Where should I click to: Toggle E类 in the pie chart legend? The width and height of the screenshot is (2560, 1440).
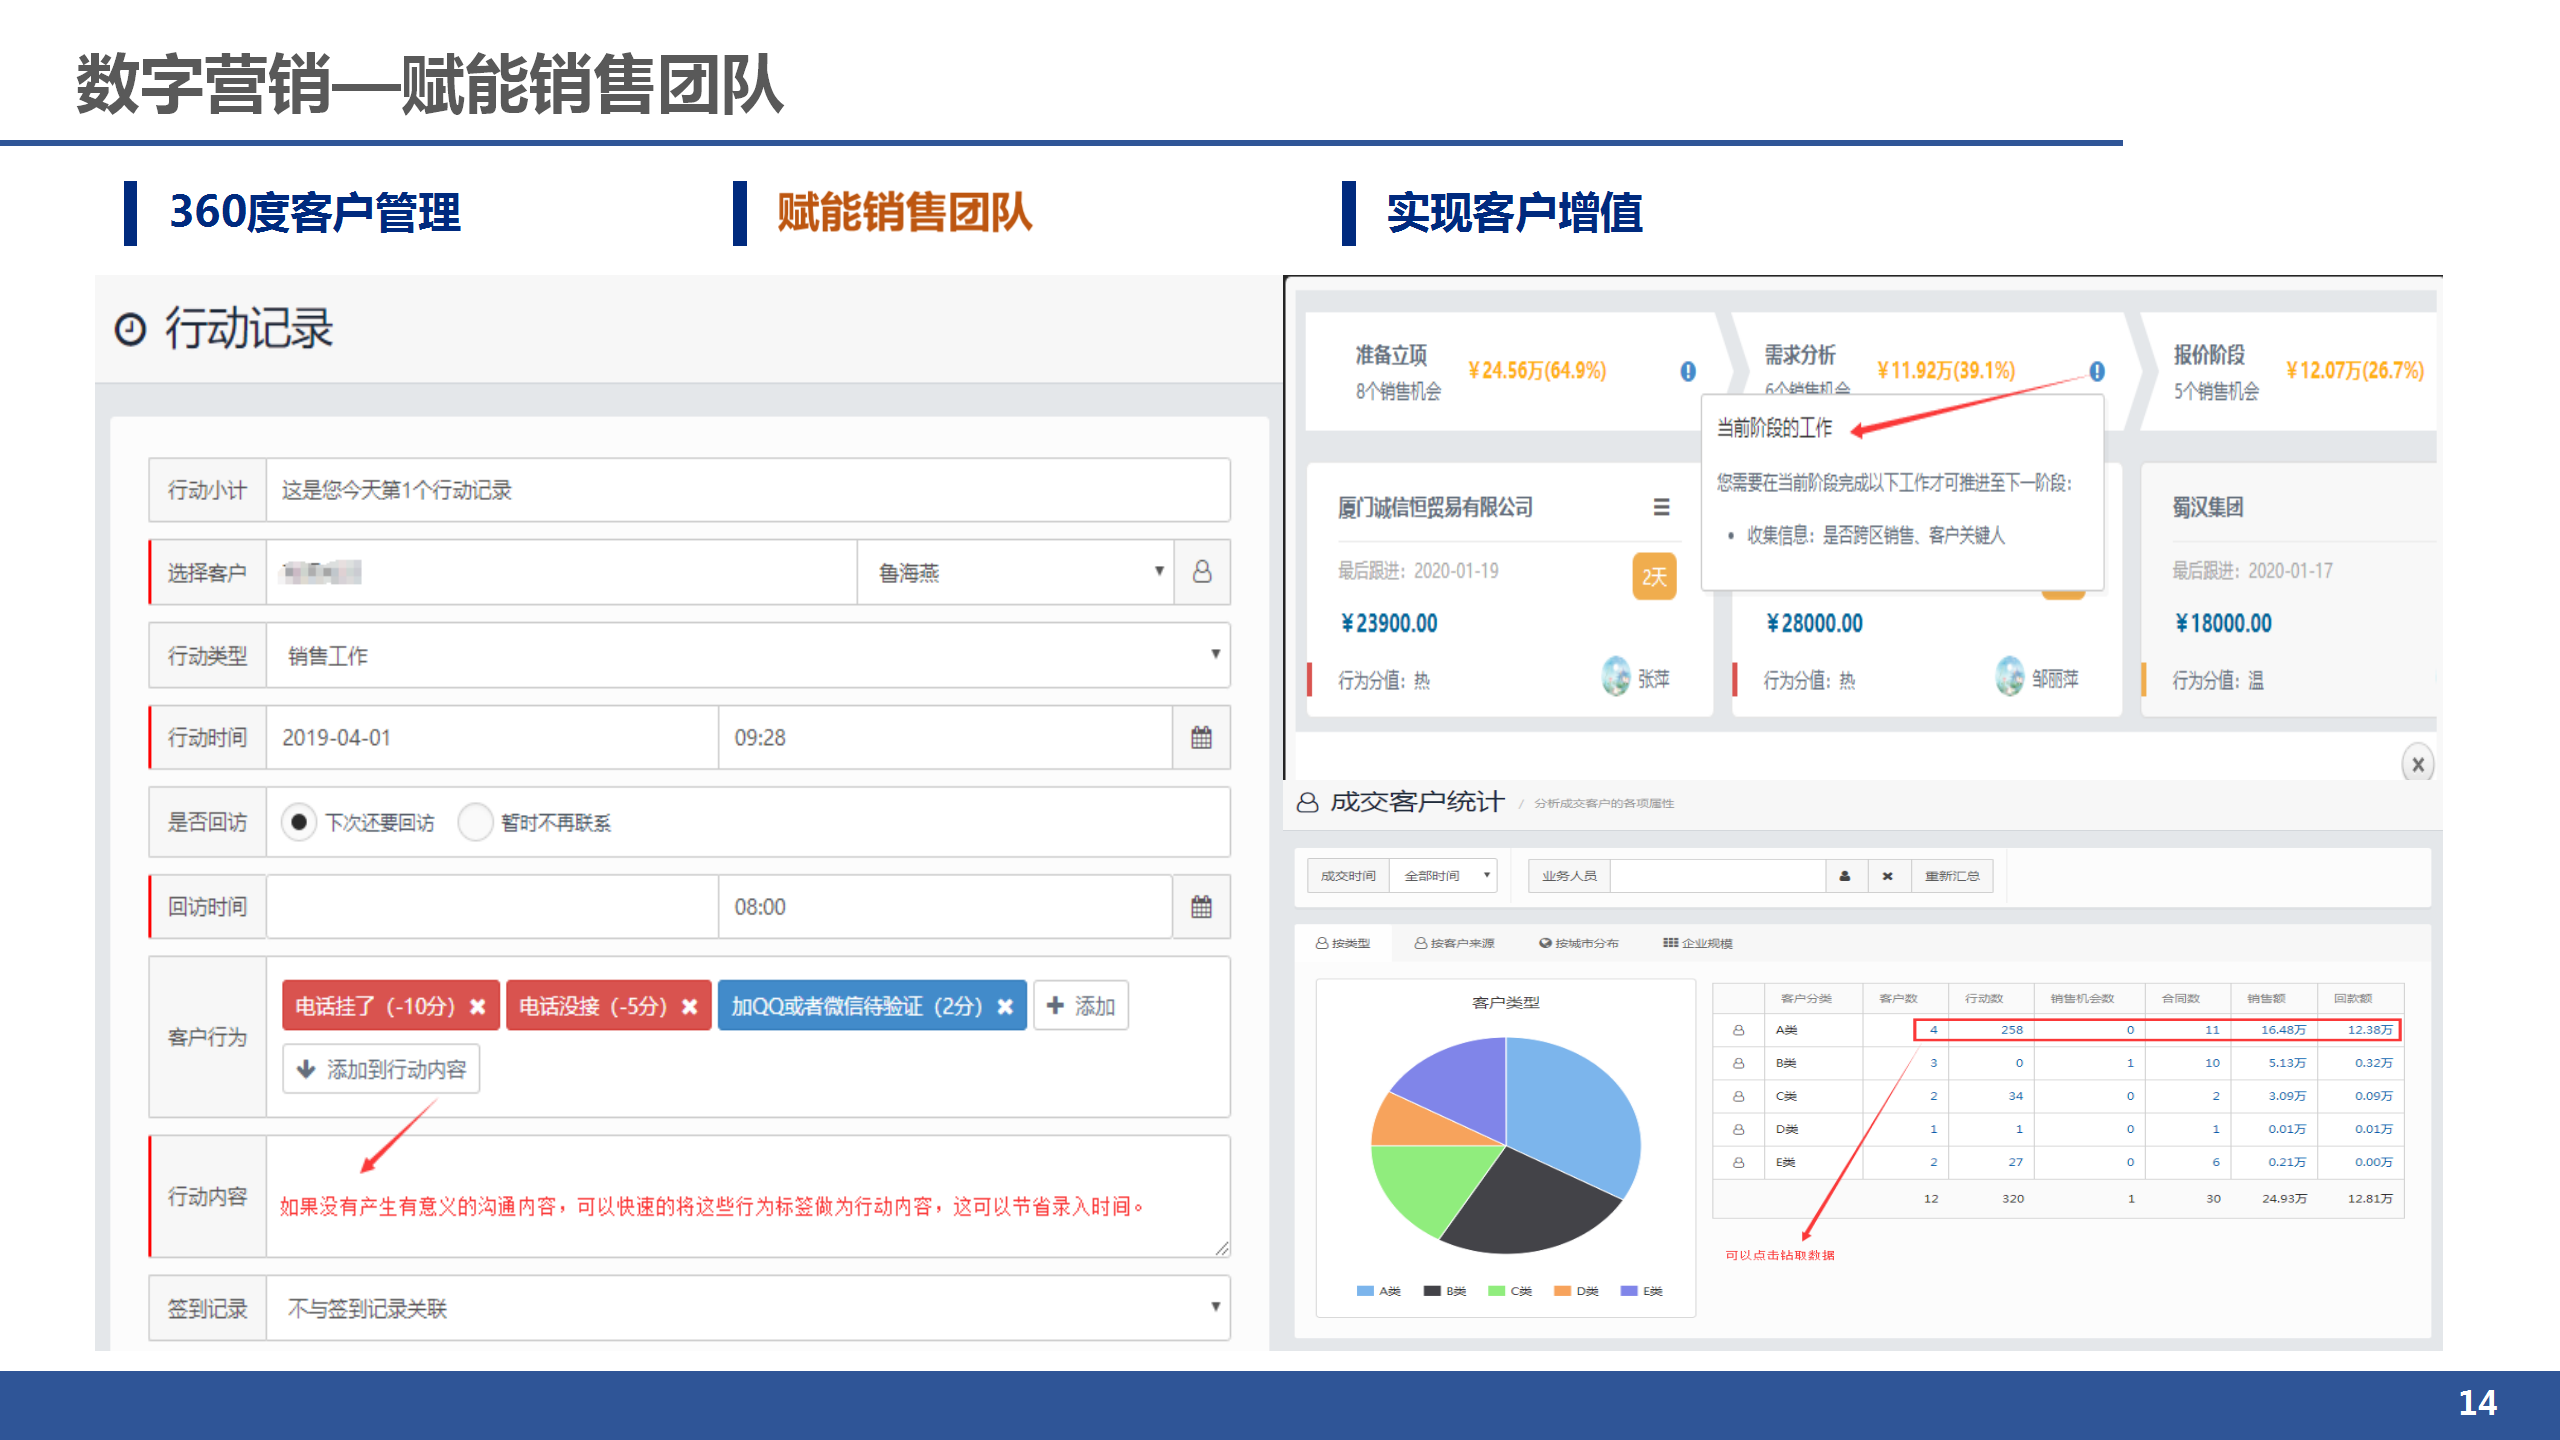(x=1641, y=1291)
